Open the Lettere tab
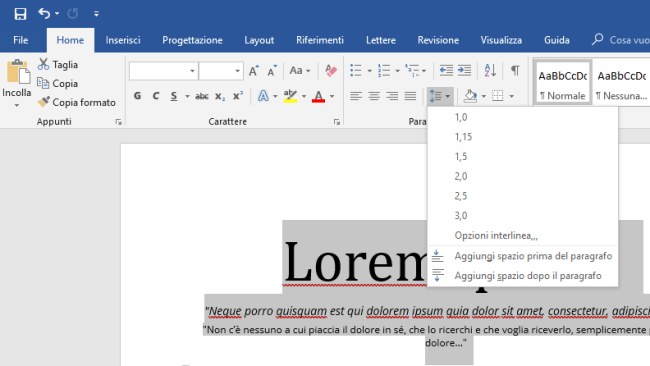This screenshot has width=650, height=366. click(x=381, y=40)
